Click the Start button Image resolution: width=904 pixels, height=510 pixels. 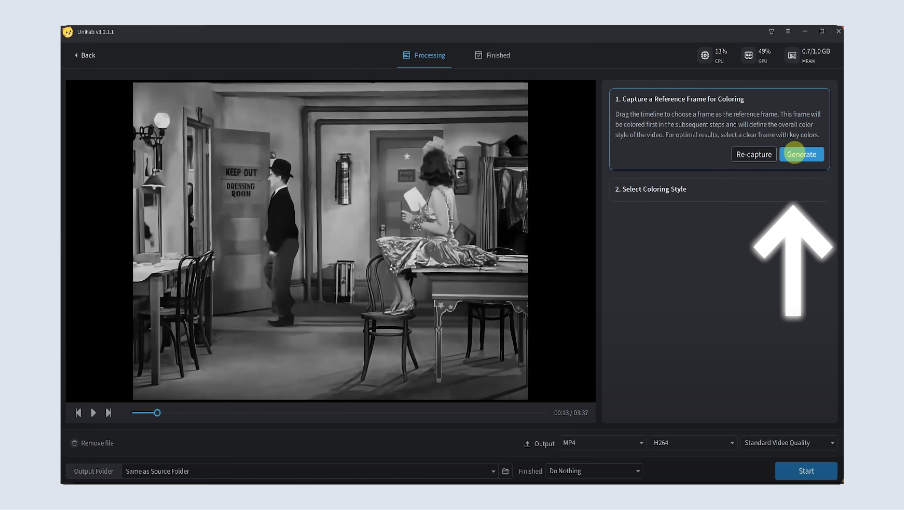tap(806, 471)
